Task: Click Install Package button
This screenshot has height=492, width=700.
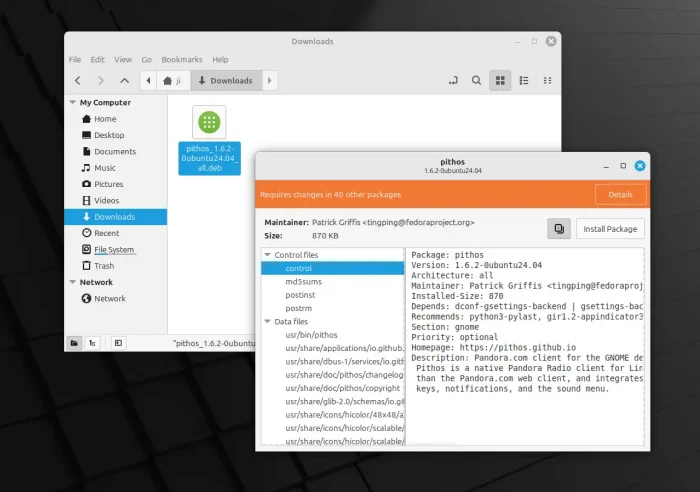Action: click(x=610, y=229)
